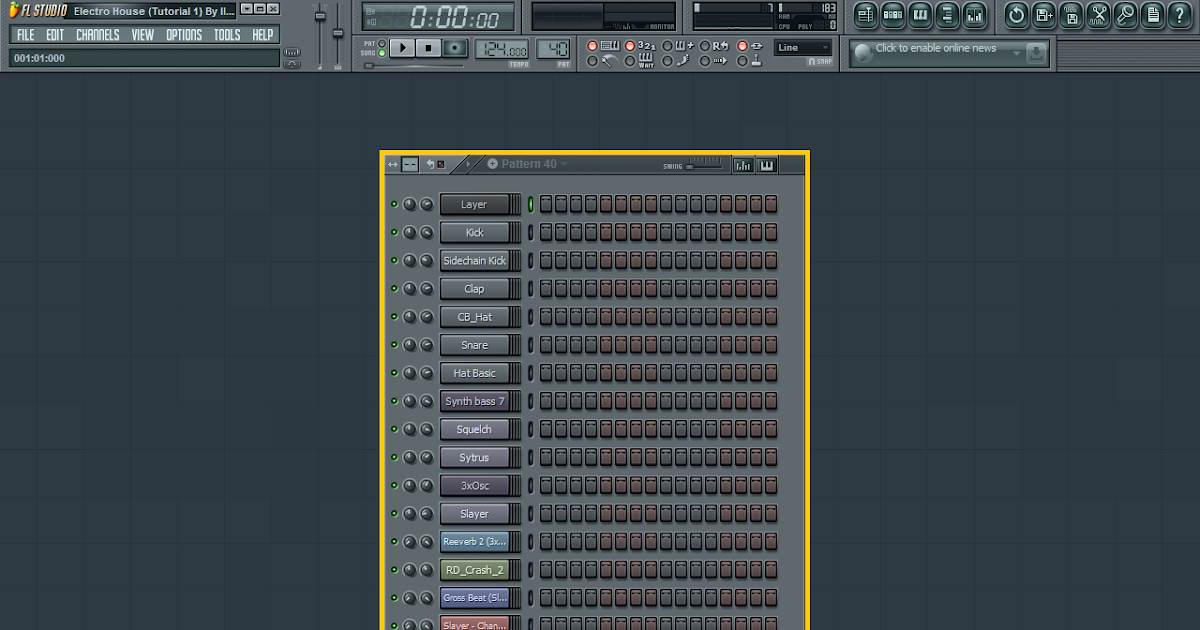Screen dimensions: 1200x630
Task: Click the Undo icon in the toolbar
Action: coord(1015,15)
